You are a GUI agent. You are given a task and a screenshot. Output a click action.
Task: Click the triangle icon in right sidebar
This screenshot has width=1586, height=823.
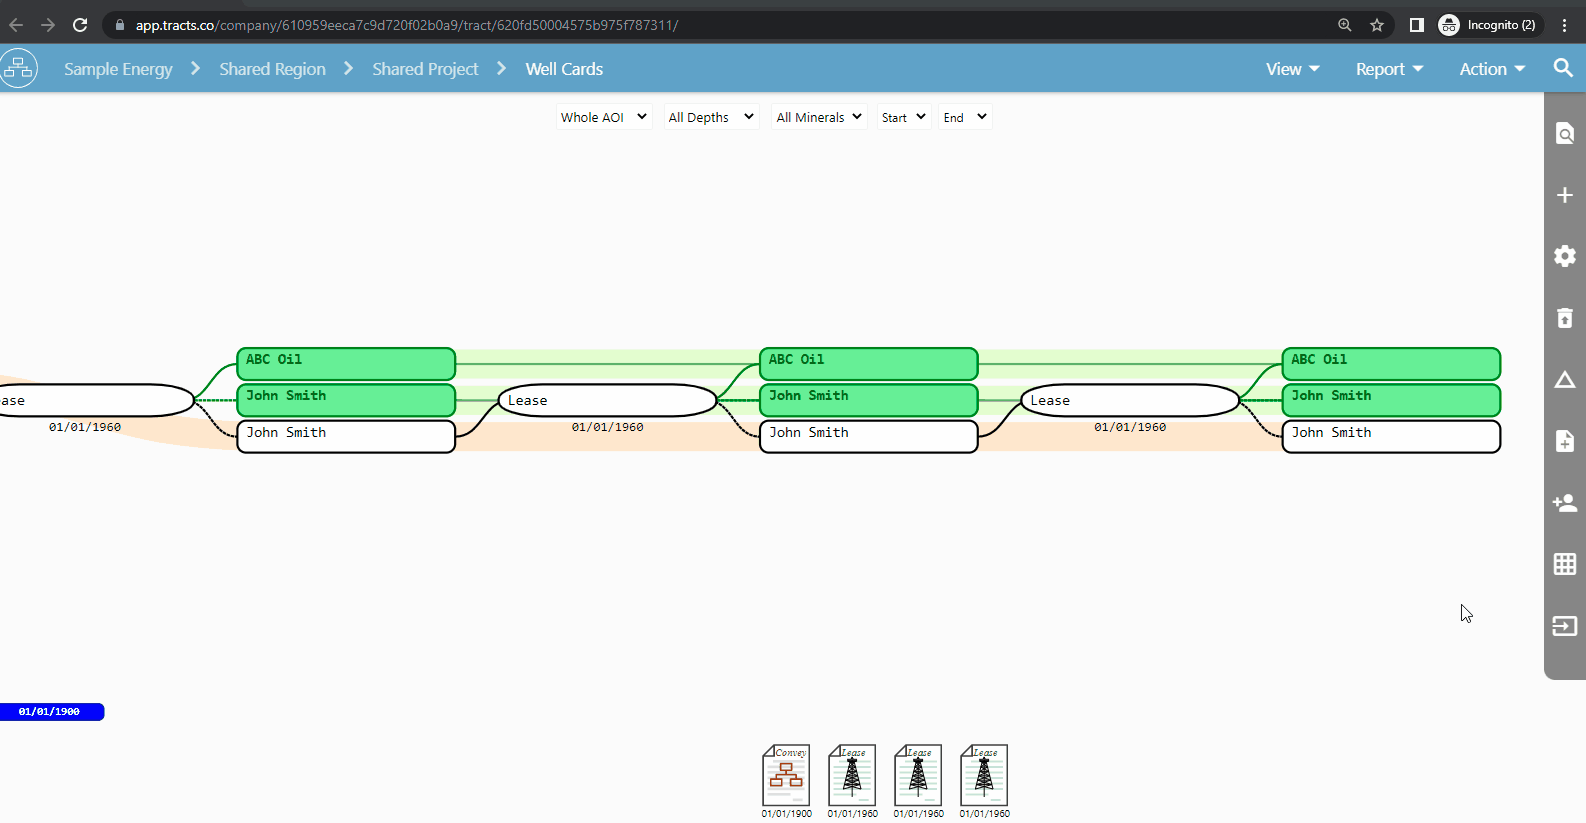click(x=1565, y=380)
